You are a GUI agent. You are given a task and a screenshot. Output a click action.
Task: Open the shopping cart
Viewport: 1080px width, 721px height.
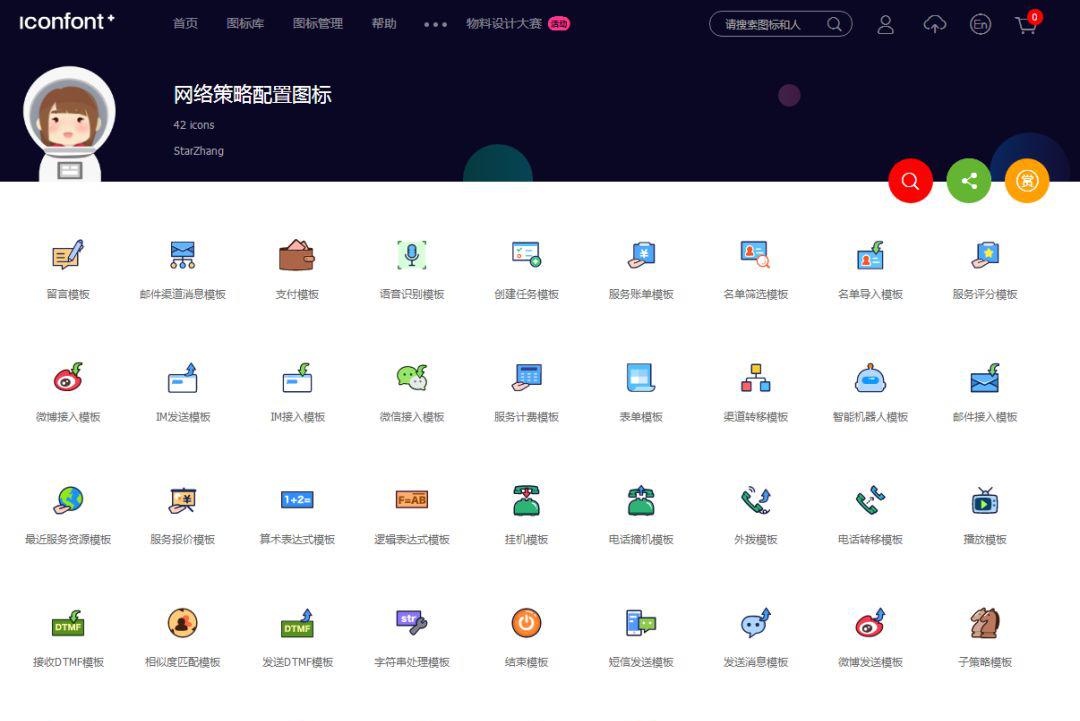(x=1026, y=25)
